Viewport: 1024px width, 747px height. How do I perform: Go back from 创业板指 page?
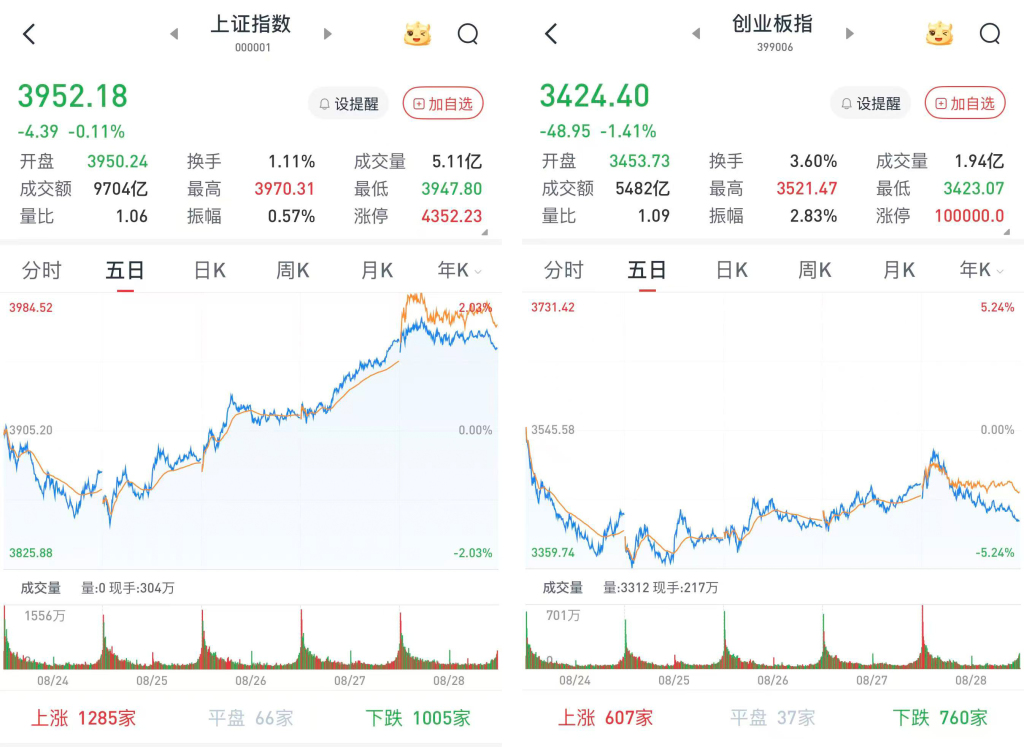551,34
